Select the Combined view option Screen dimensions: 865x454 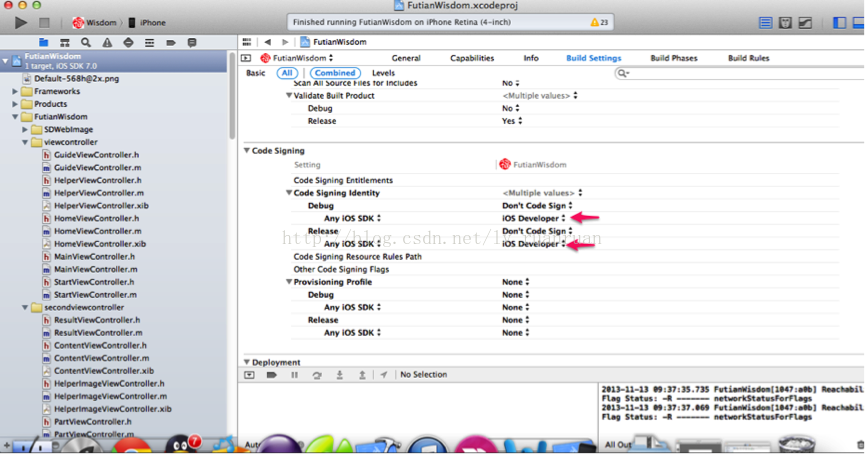tap(335, 73)
